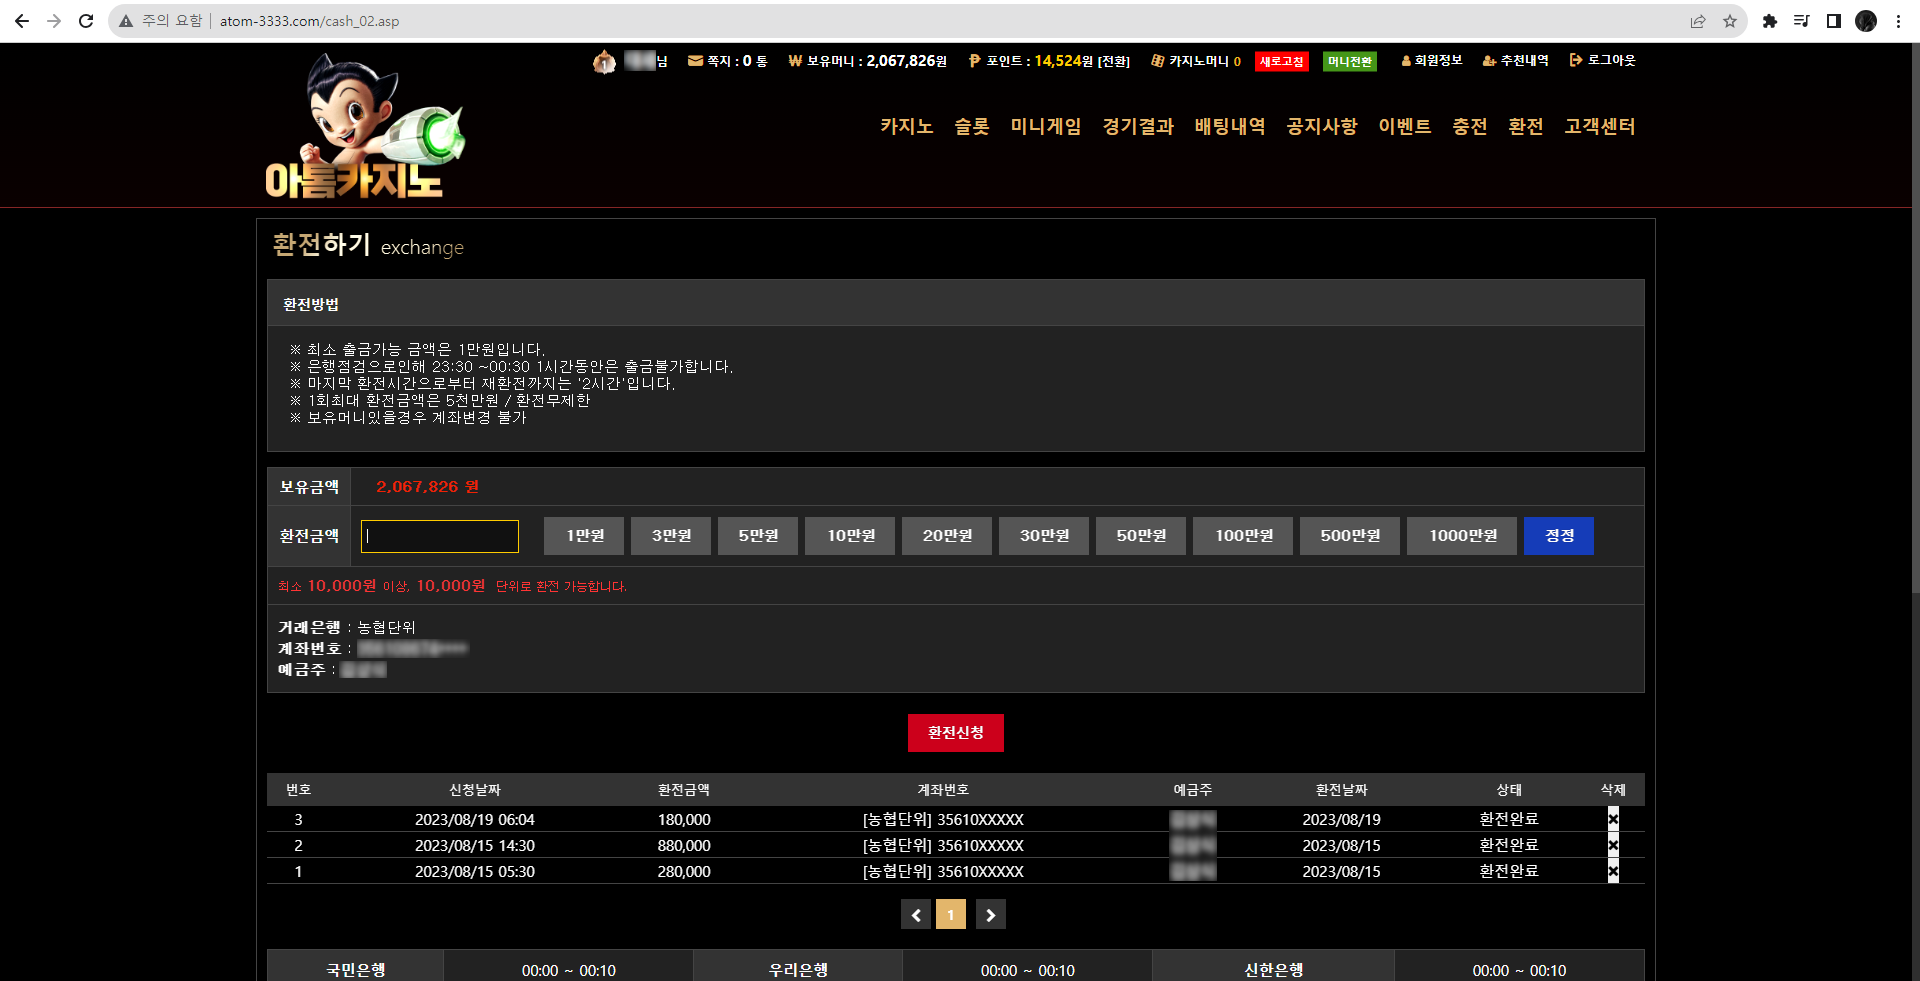This screenshot has height=981, width=1920.
Task: Open the 주의 요함 site security warning
Action: (x=160, y=21)
